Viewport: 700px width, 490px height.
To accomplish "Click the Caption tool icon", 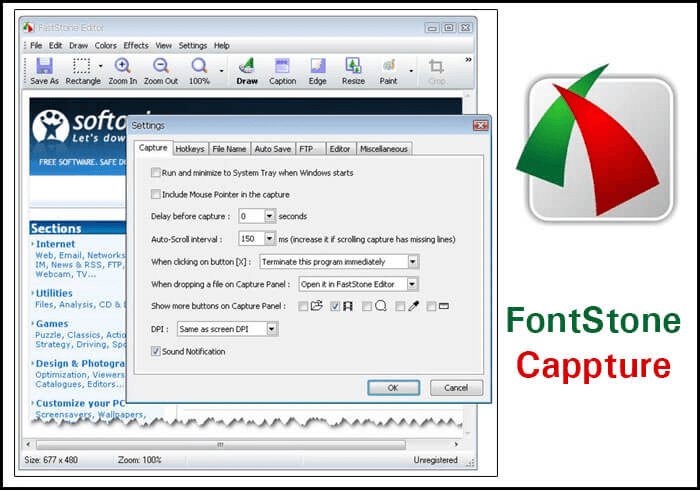I will [282, 66].
